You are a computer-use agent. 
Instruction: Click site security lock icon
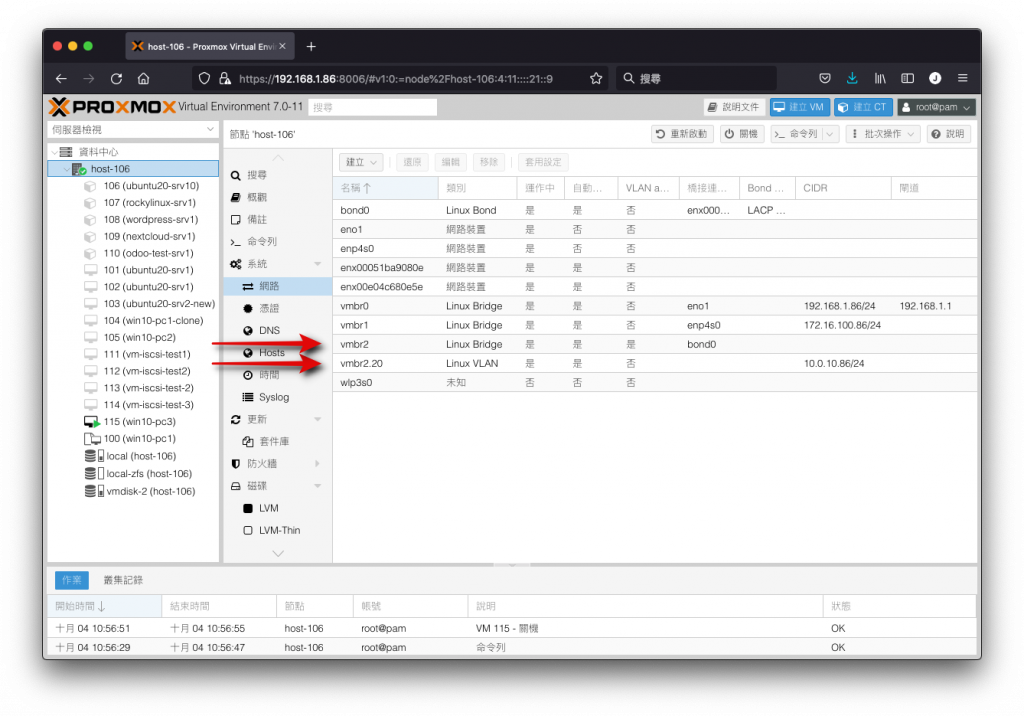tap(225, 78)
